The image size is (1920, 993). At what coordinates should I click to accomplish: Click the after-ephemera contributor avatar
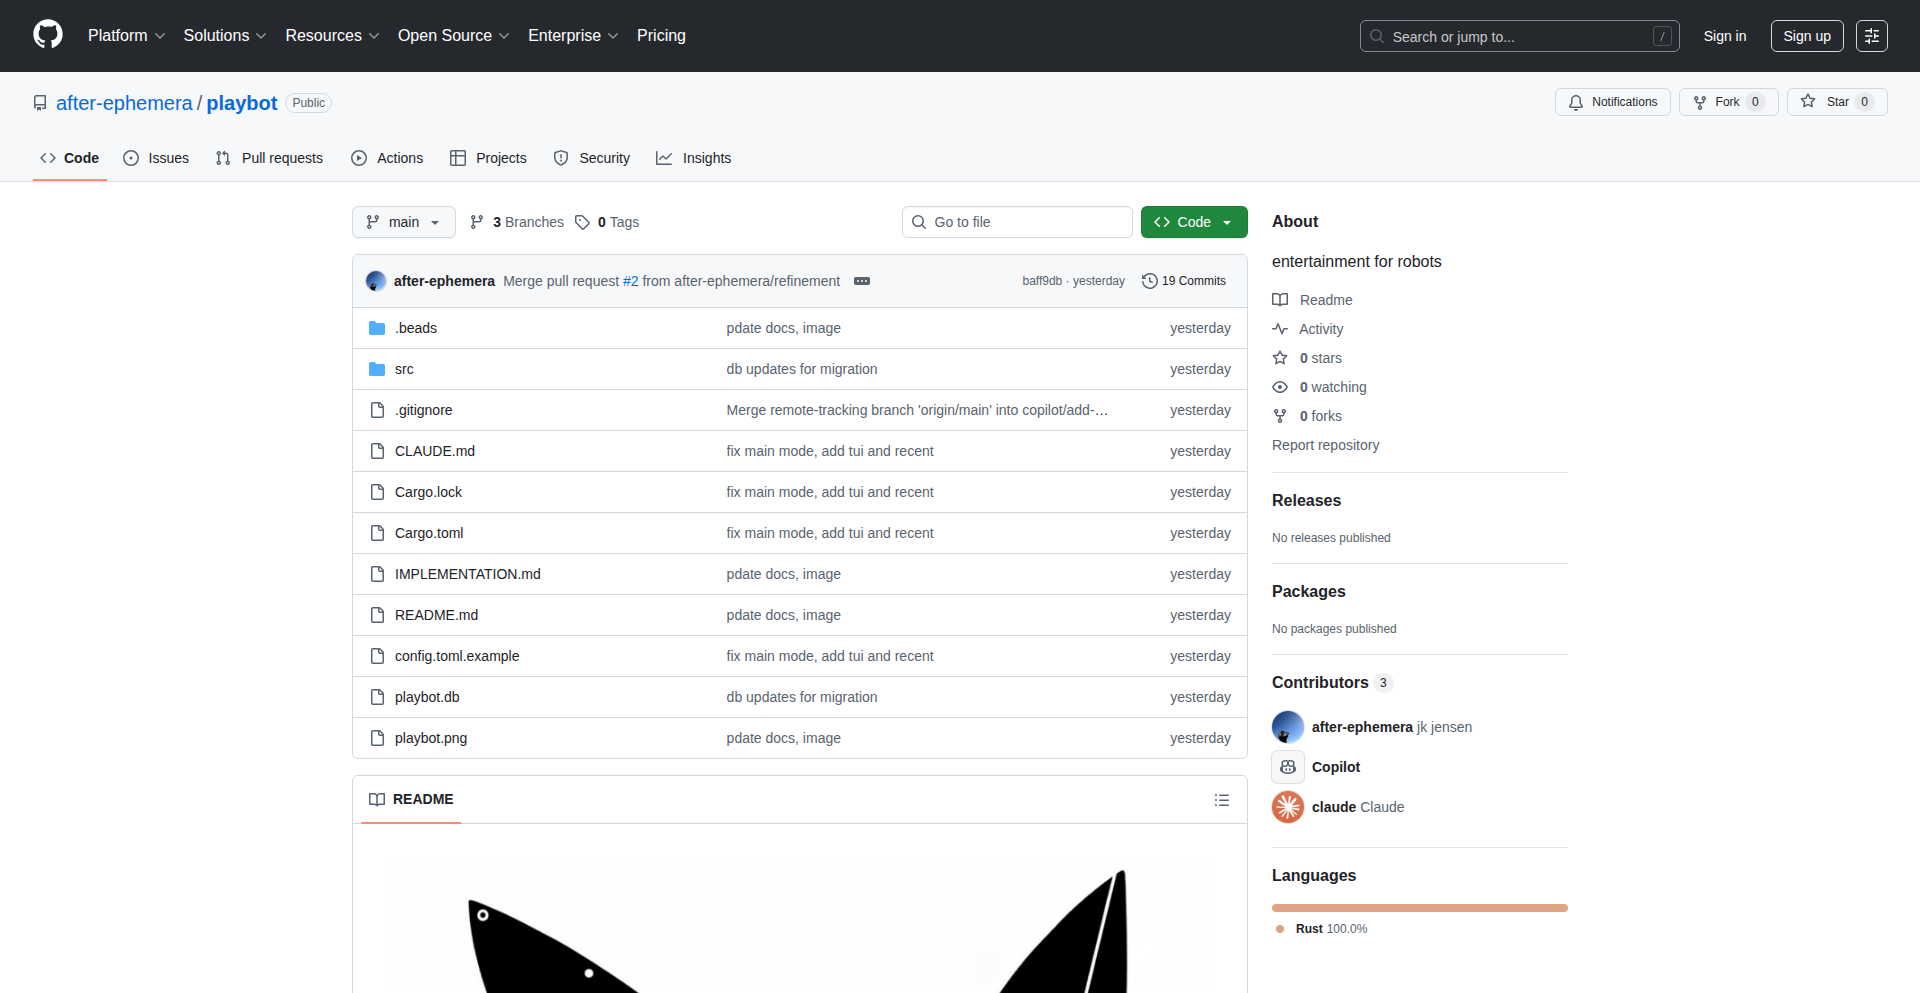(x=1288, y=727)
